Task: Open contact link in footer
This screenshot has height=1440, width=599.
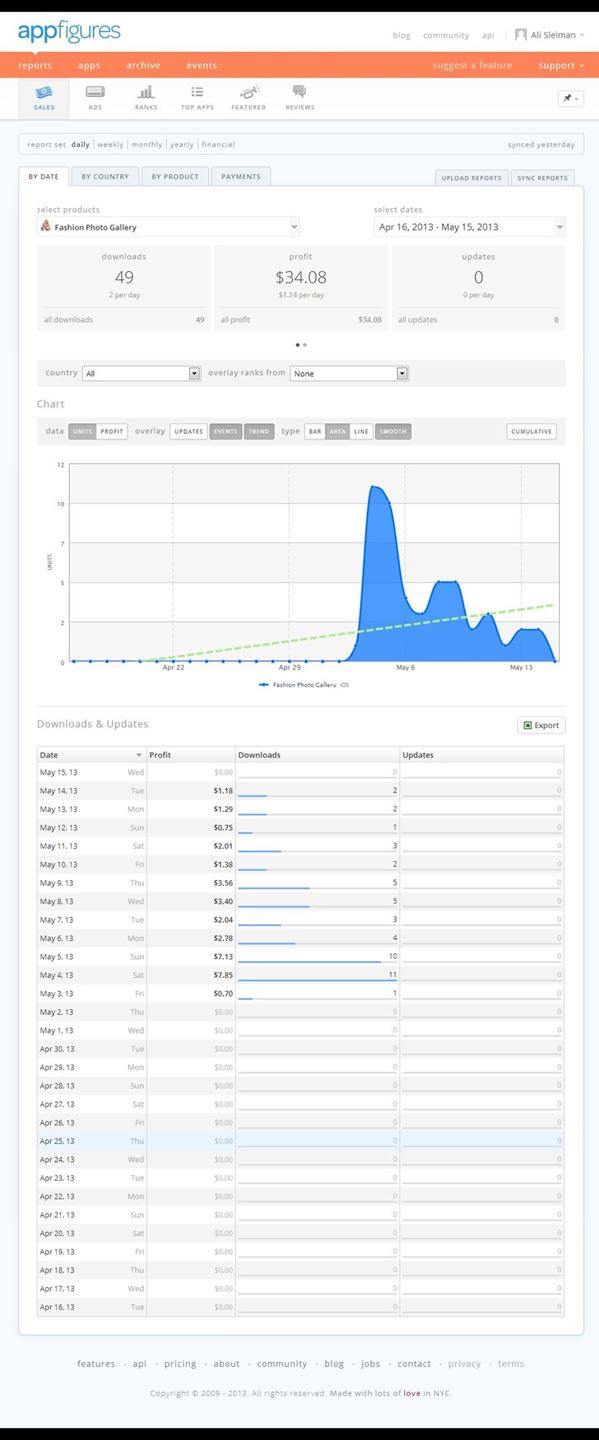Action: click(x=414, y=1364)
